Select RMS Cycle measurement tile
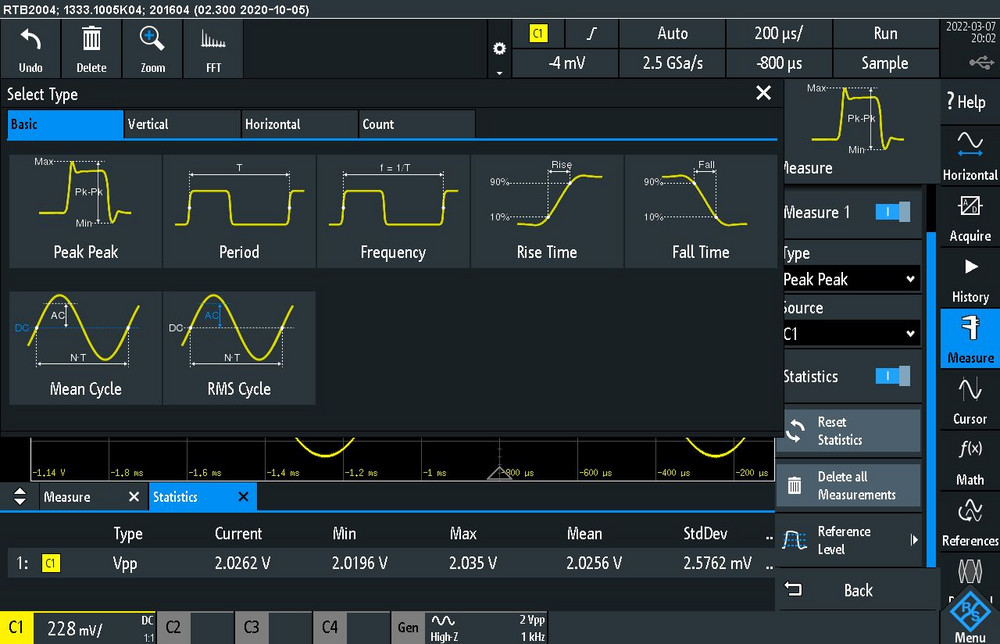This screenshot has height=644, width=1000. pos(239,348)
